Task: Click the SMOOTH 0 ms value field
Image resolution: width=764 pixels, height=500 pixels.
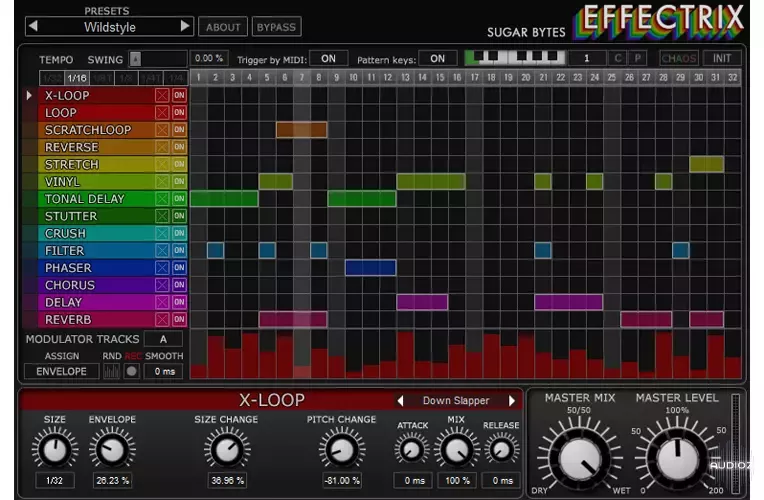Action: (x=165, y=371)
